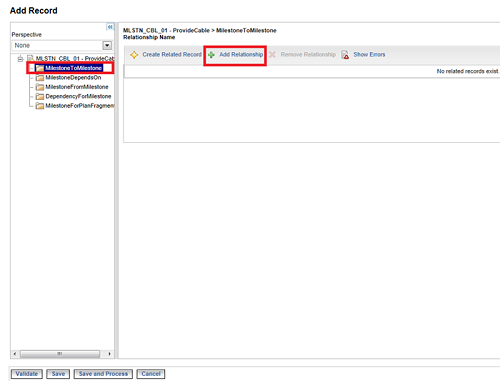
Task: Click the tree scrollbar left arrow
Action: (15, 354)
